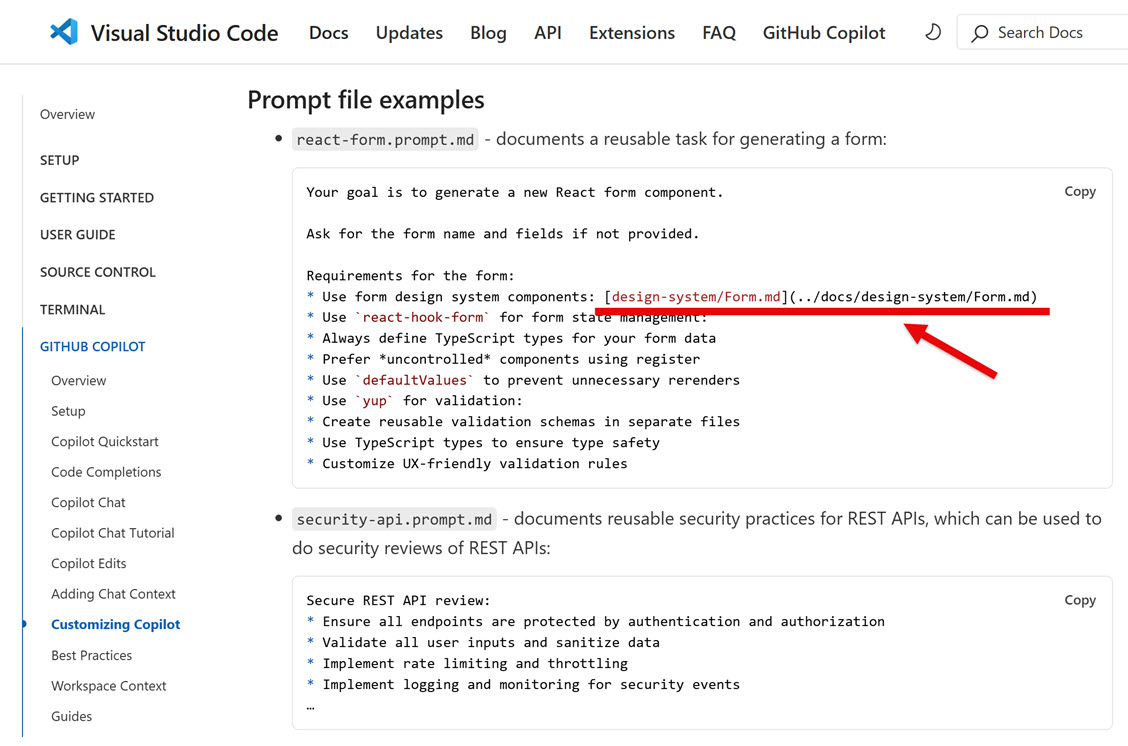Copy the react-form prompt example
This screenshot has width=1128, height=746.
coord(1080,191)
